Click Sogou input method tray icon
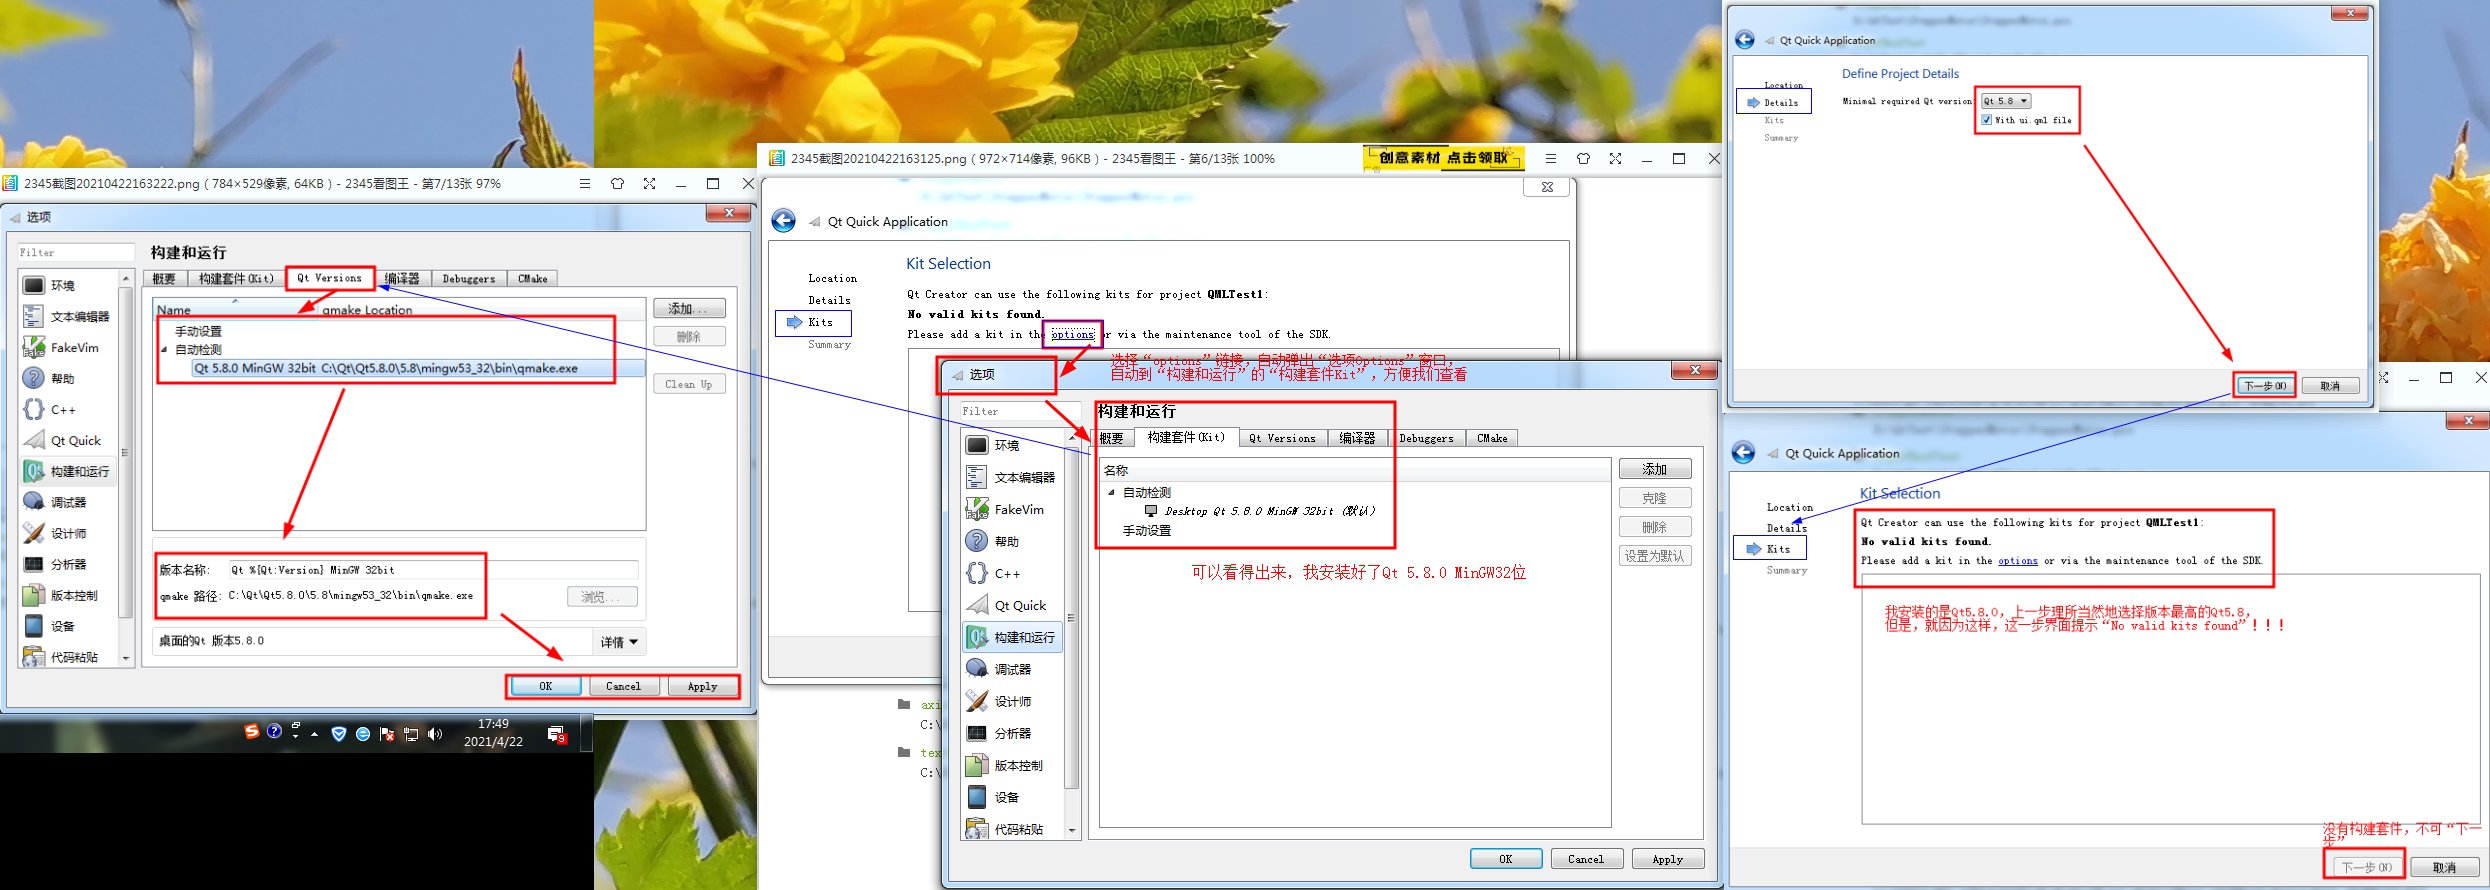This screenshot has height=890, width=2490. click(252, 732)
